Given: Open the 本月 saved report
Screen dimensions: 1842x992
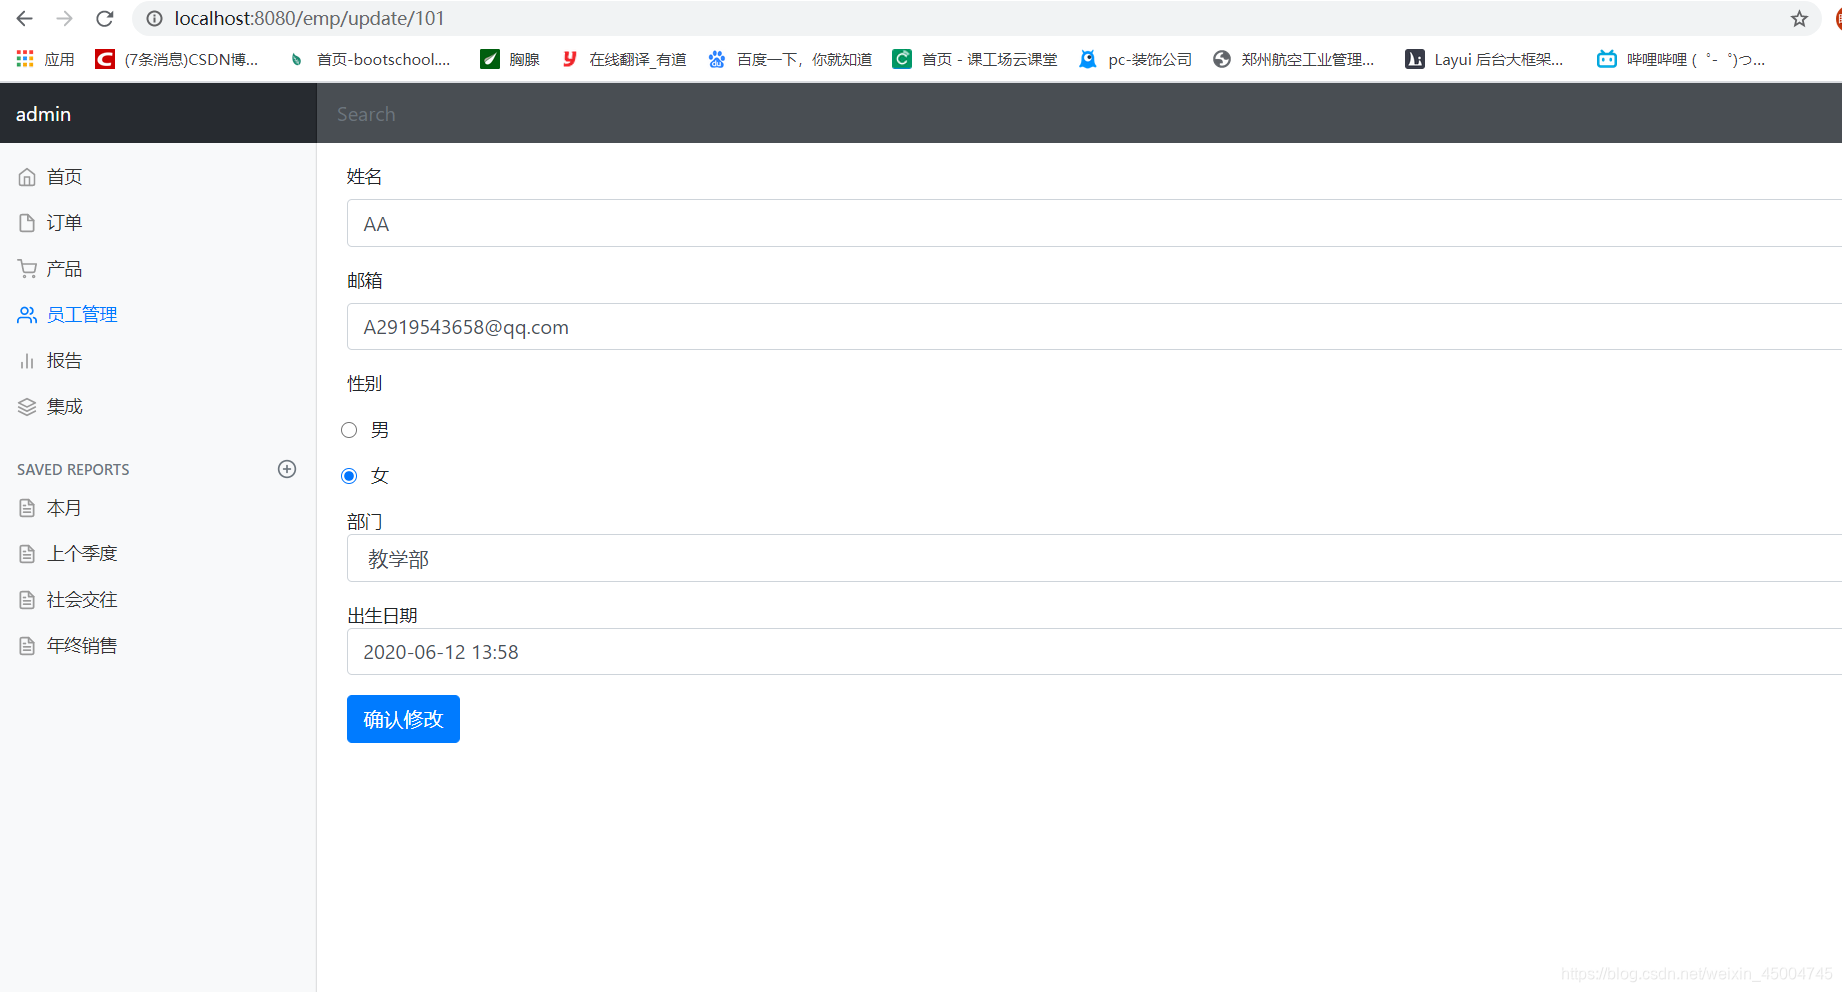Looking at the screenshot, I should (64, 508).
